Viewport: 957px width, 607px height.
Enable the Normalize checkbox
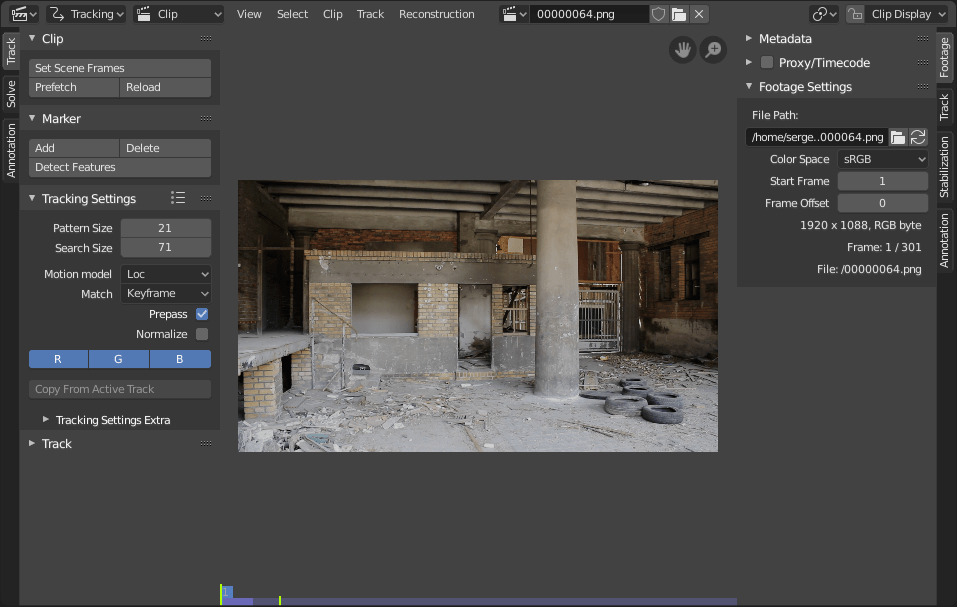click(x=202, y=333)
